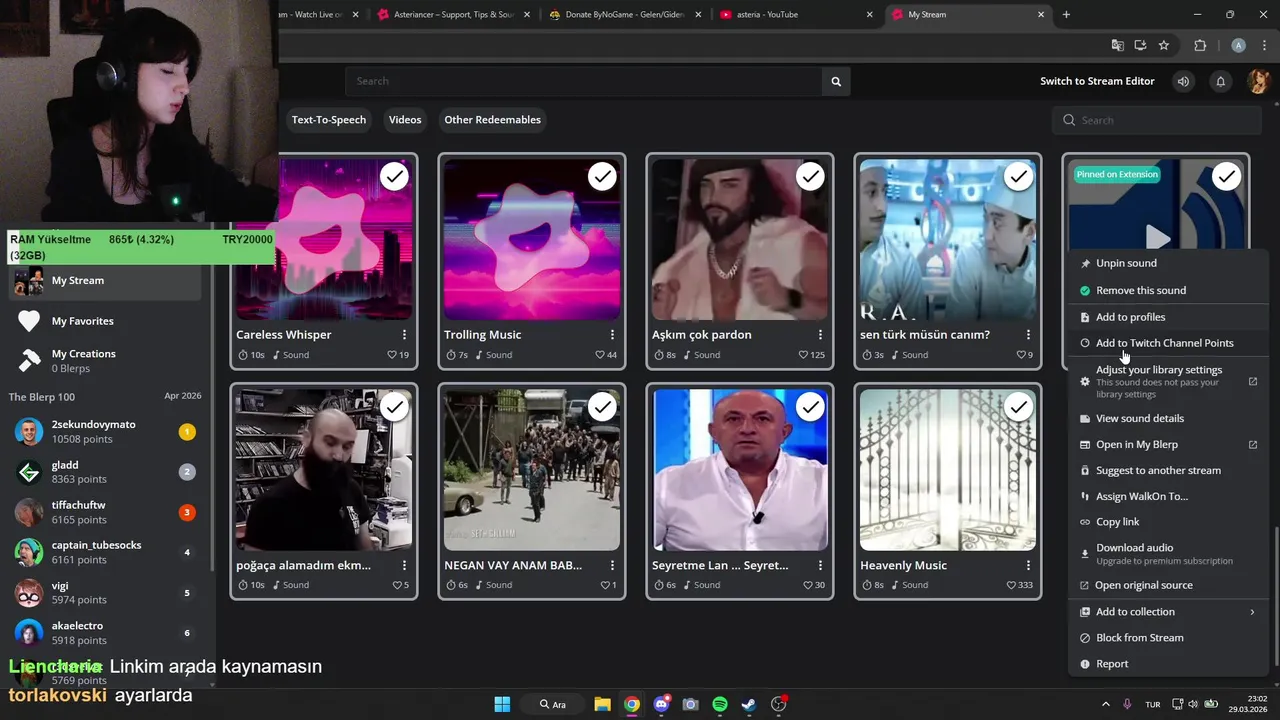The height and width of the screenshot is (720, 1280).
Task: Open three-dot menu for Heavenly Music
Action: click(x=1028, y=565)
